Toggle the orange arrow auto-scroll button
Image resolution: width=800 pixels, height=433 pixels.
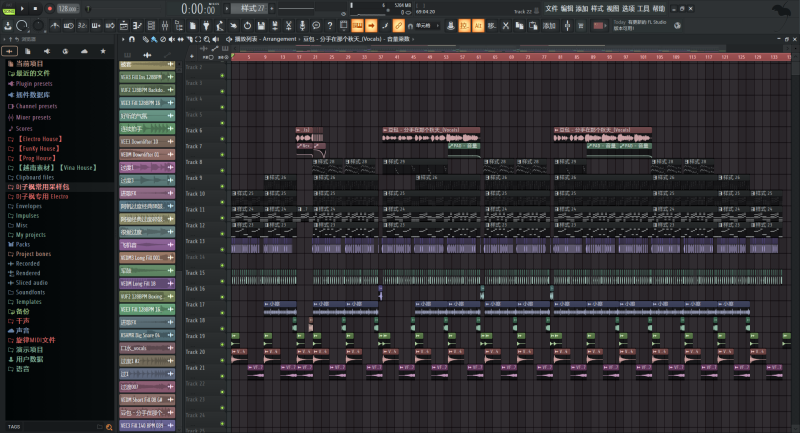tap(371, 25)
